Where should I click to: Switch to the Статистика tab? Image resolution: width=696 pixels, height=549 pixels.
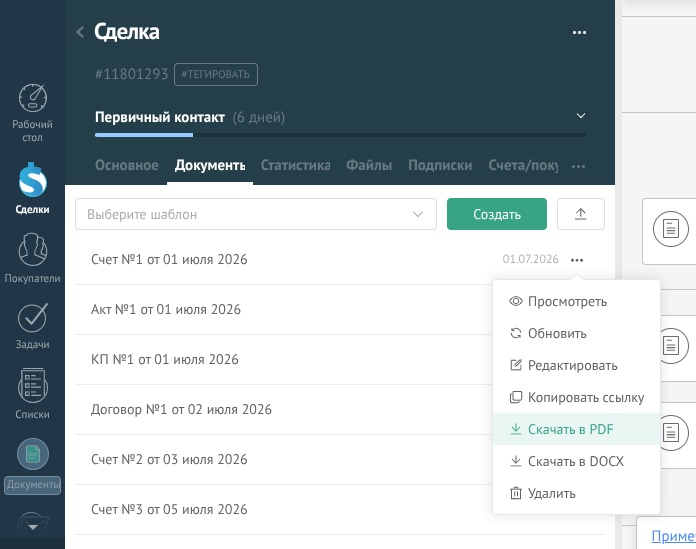[295, 165]
